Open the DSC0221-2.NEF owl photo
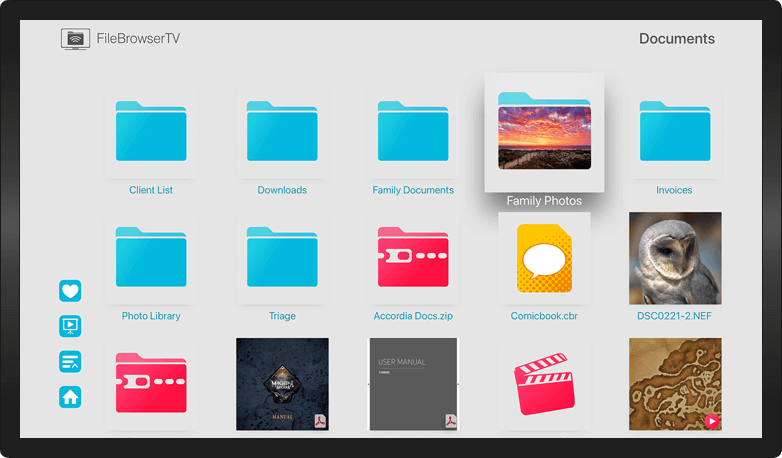Image resolution: width=782 pixels, height=458 pixels. click(674, 258)
